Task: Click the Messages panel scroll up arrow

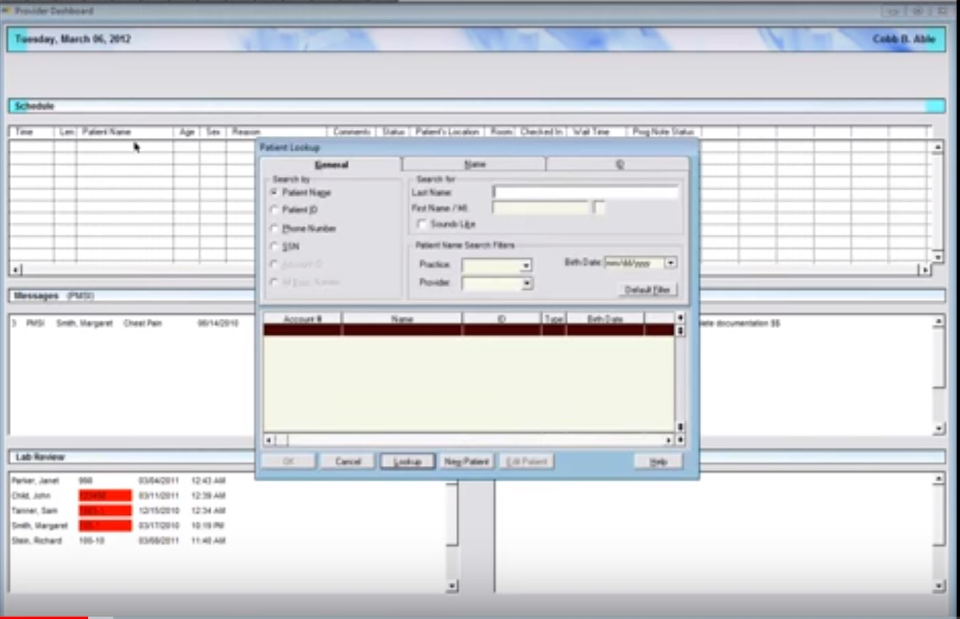Action: [x=939, y=321]
